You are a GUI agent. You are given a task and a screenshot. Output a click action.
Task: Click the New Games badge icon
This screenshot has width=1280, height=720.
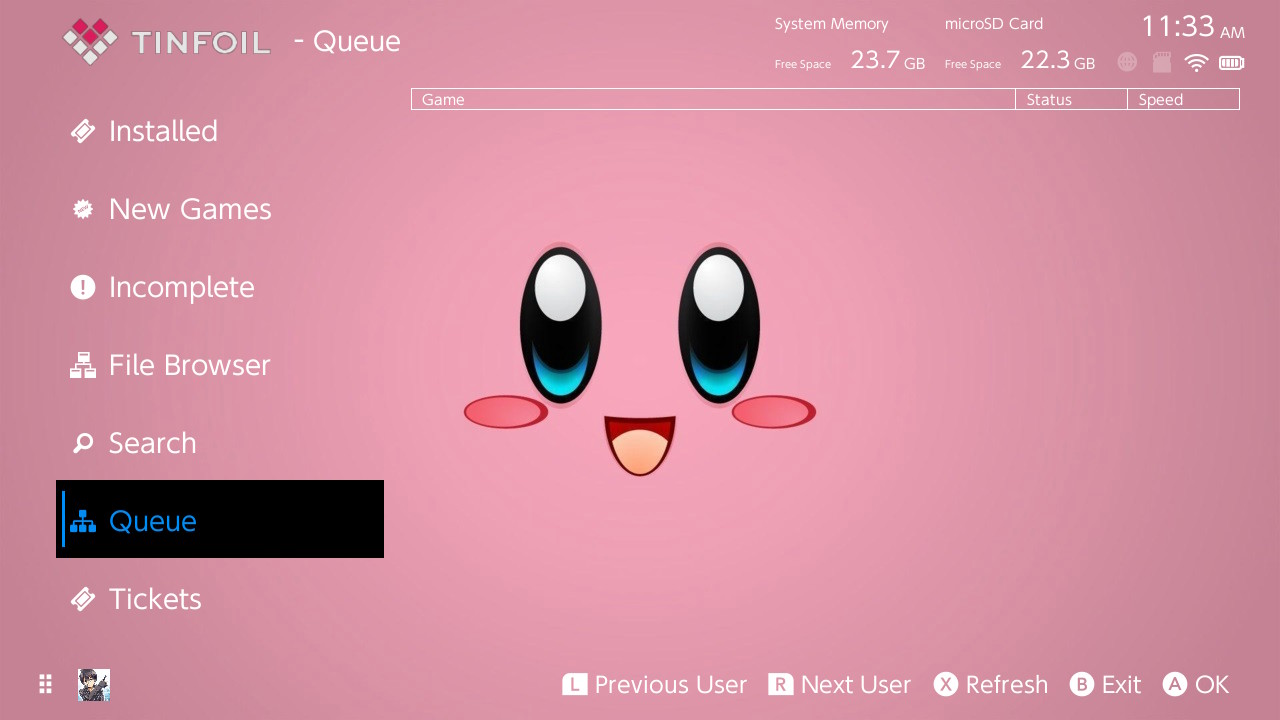(83, 209)
